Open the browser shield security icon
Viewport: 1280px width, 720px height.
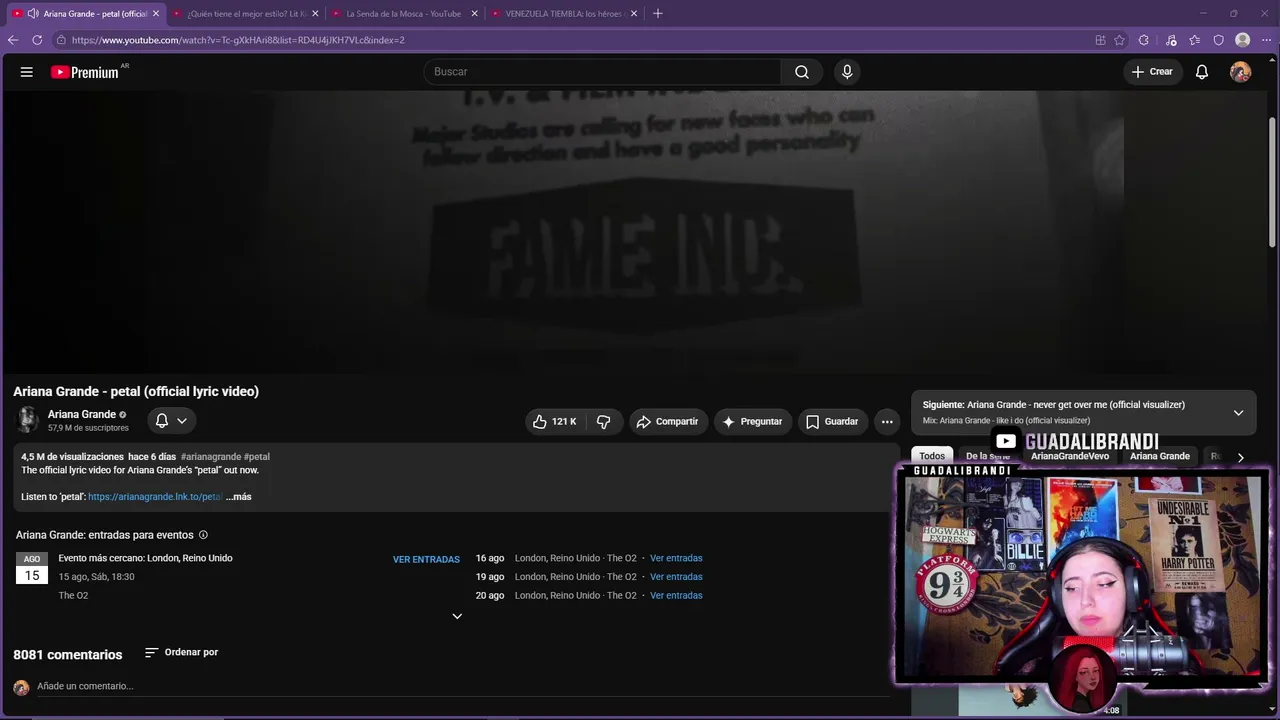click(1218, 40)
